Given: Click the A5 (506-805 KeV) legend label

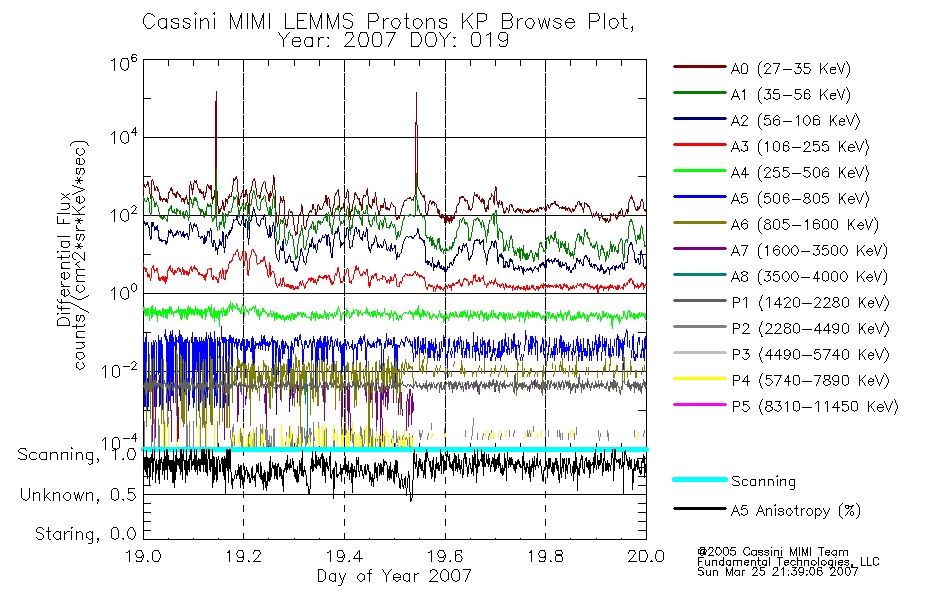Looking at the screenshot, I should (x=799, y=199).
